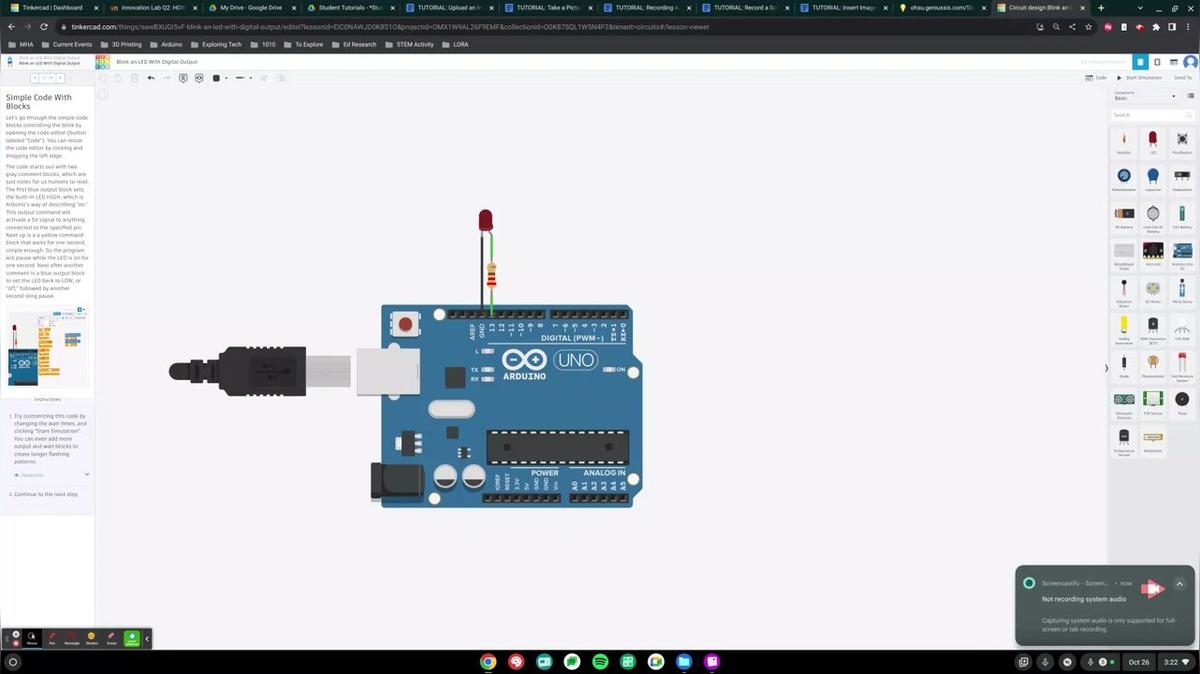Add the LED RGB component
The width and height of the screenshot is (1200, 674).
click(1182, 329)
